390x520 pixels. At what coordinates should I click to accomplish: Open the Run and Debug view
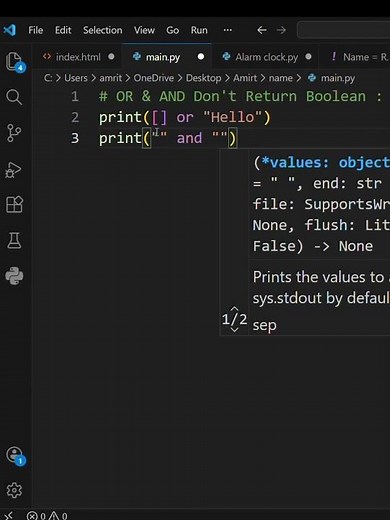tap(14, 170)
